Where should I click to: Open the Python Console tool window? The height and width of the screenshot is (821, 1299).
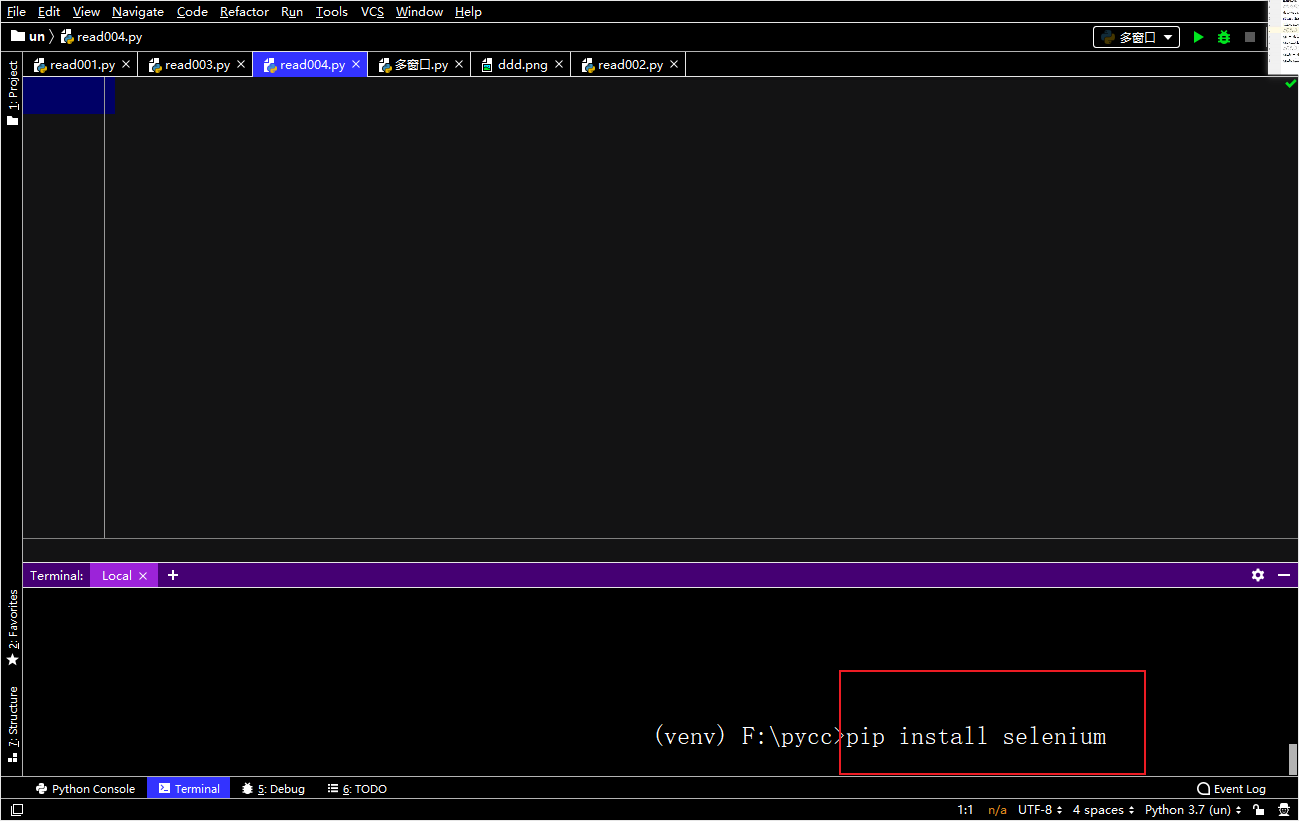coord(85,789)
